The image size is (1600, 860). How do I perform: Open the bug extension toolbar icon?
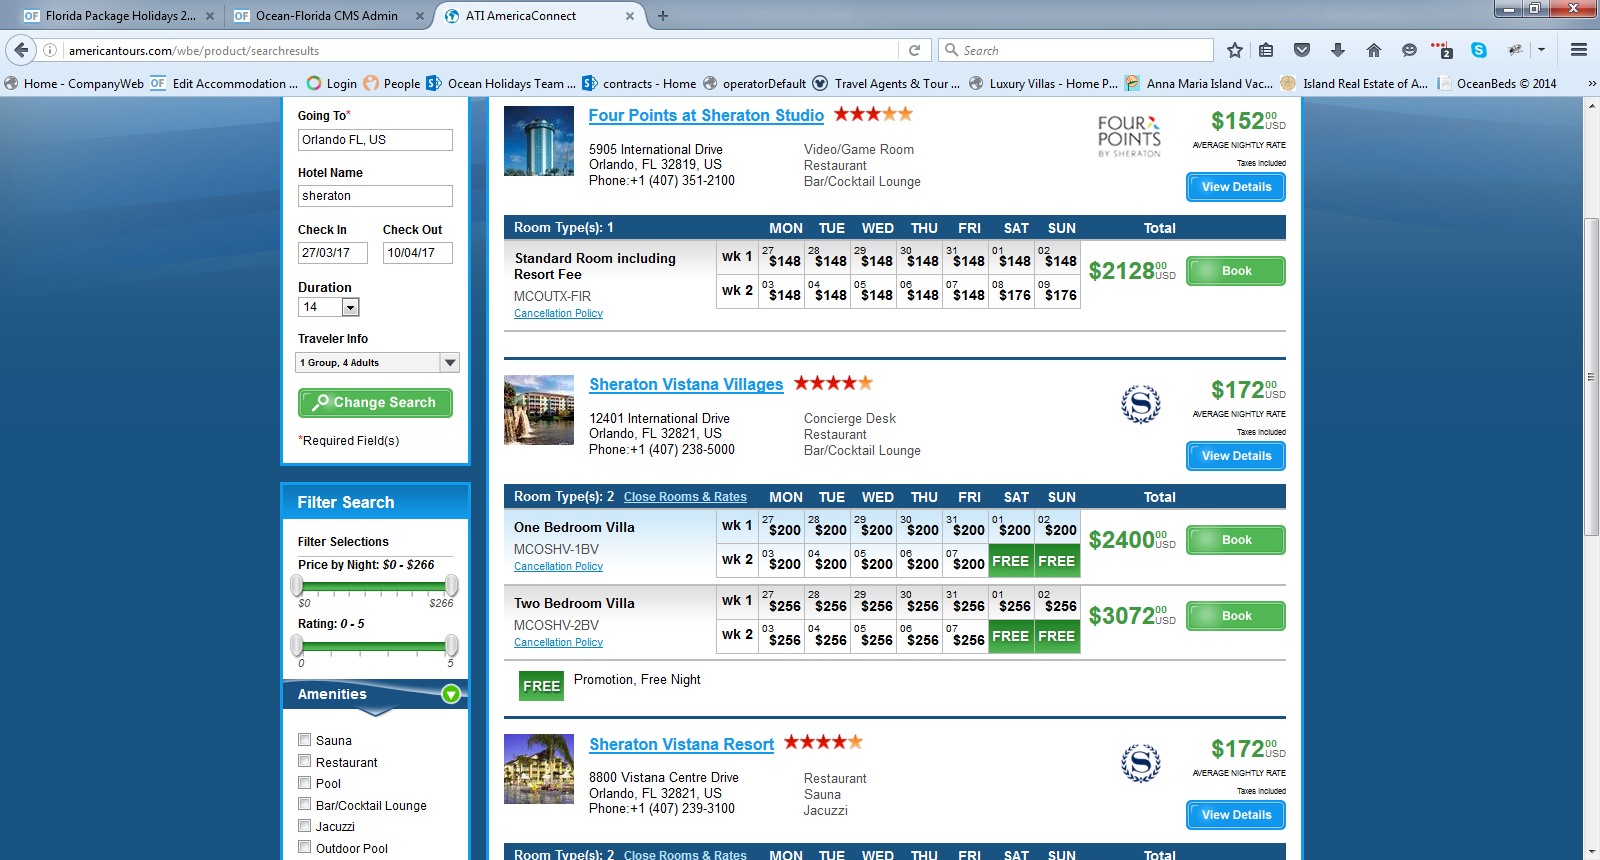[x=1515, y=50]
